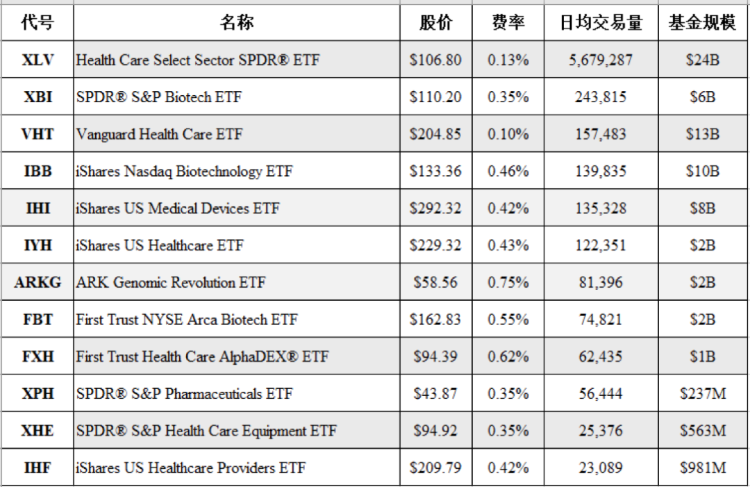Viewport: 750px width, 487px height.
Task: Click the 股价 column header
Action: [436, 23]
